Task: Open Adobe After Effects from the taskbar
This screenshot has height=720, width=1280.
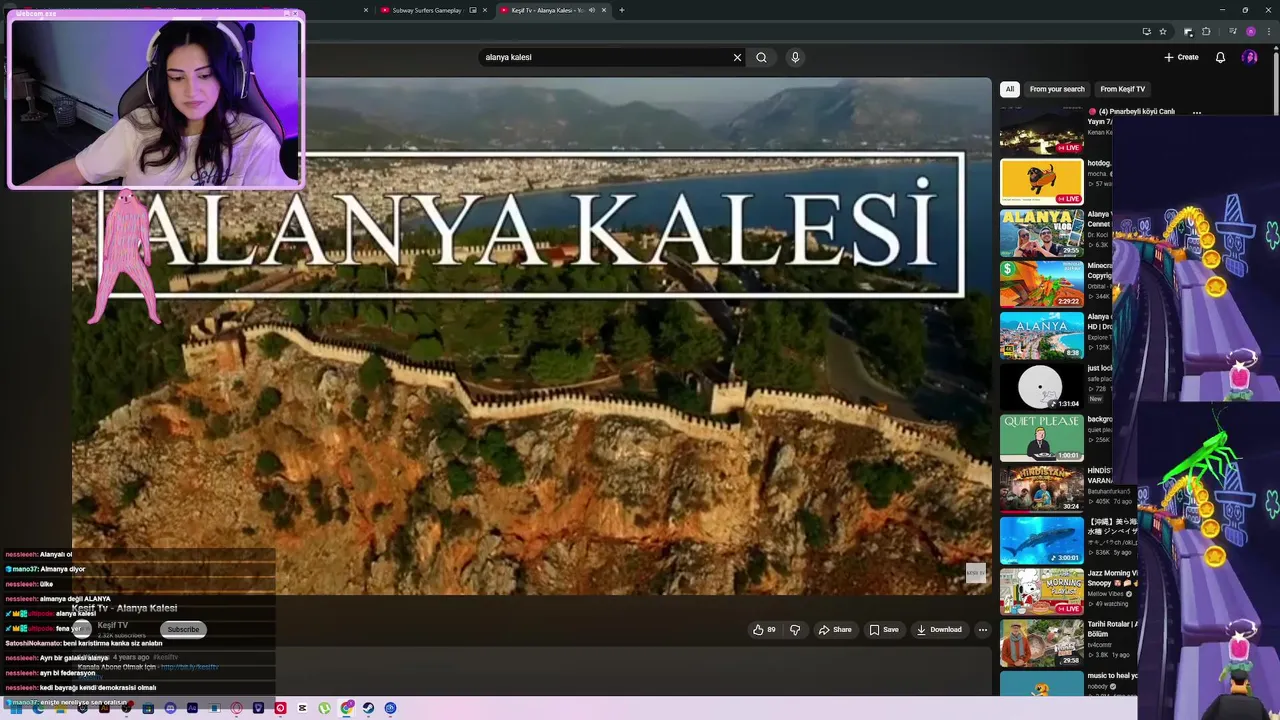Action: 192,708
